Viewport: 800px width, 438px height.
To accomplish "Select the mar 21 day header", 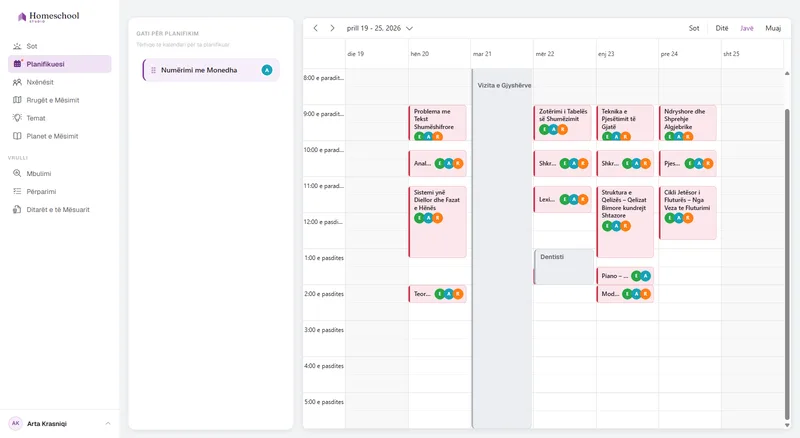I will pos(502,54).
